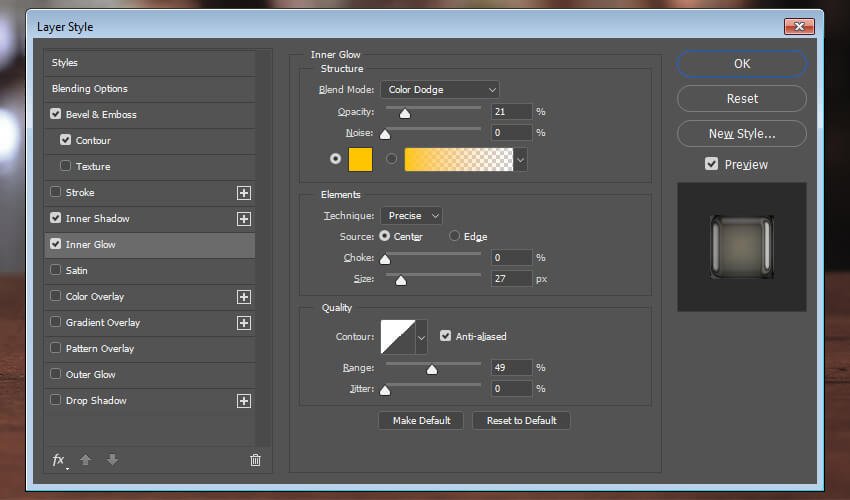Viewport: 850px width, 500px height.
Task: Enable the Outer Glow checkbox
Action: [55, 374]
